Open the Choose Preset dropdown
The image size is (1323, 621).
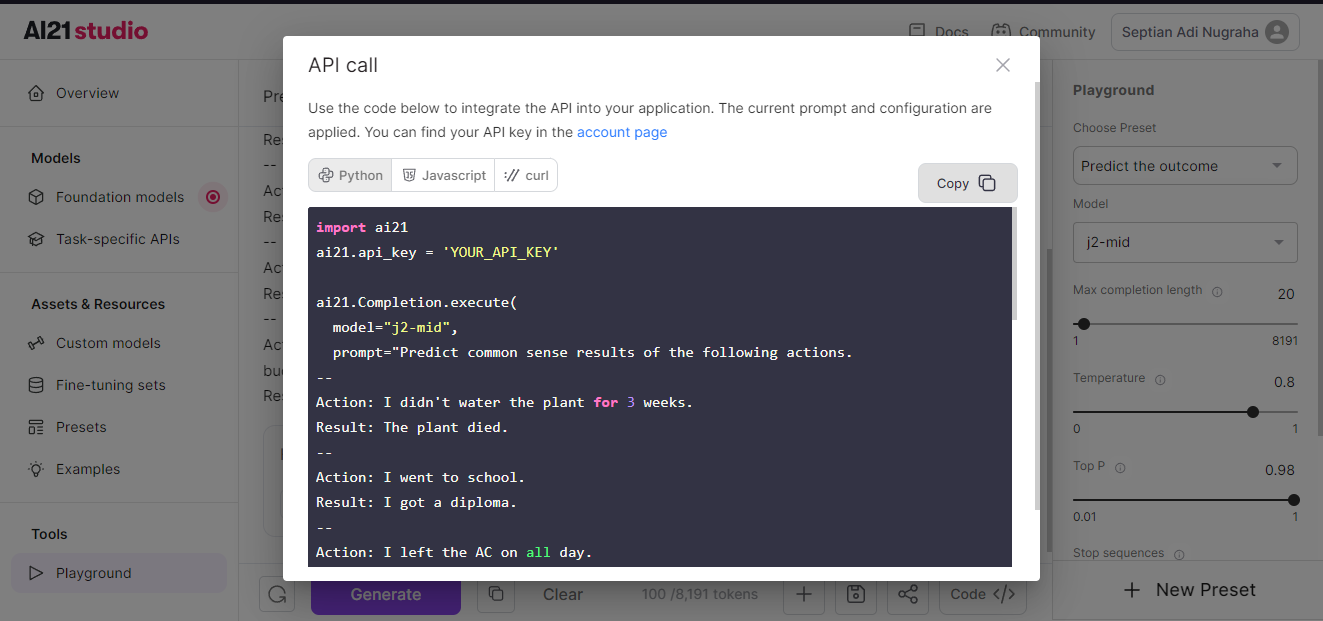pyautogui.click(x=1185, y=166)
